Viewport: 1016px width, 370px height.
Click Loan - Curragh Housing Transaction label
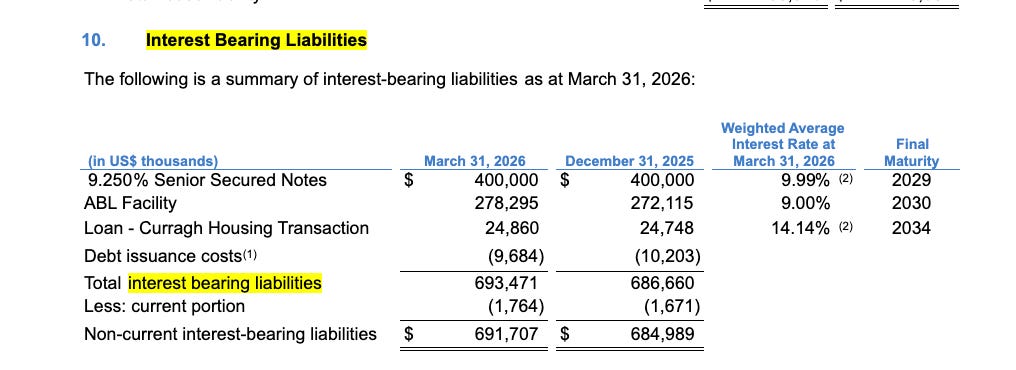pyautogui.click(x=226, y=228)
